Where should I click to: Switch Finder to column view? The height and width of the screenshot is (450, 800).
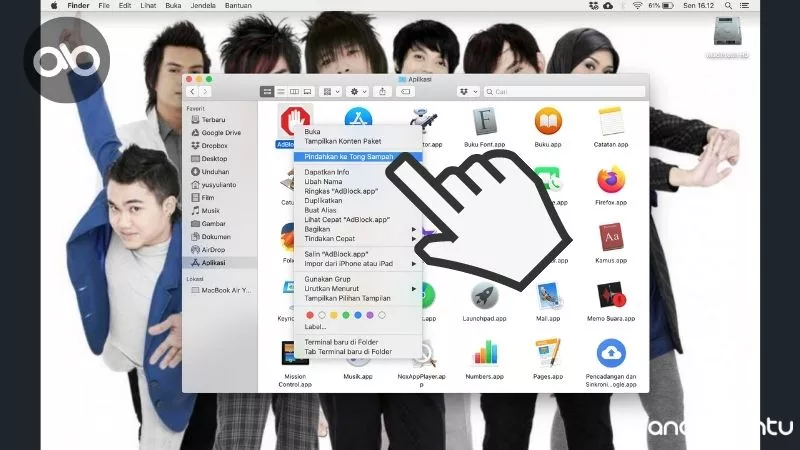(x=294, y=92)
